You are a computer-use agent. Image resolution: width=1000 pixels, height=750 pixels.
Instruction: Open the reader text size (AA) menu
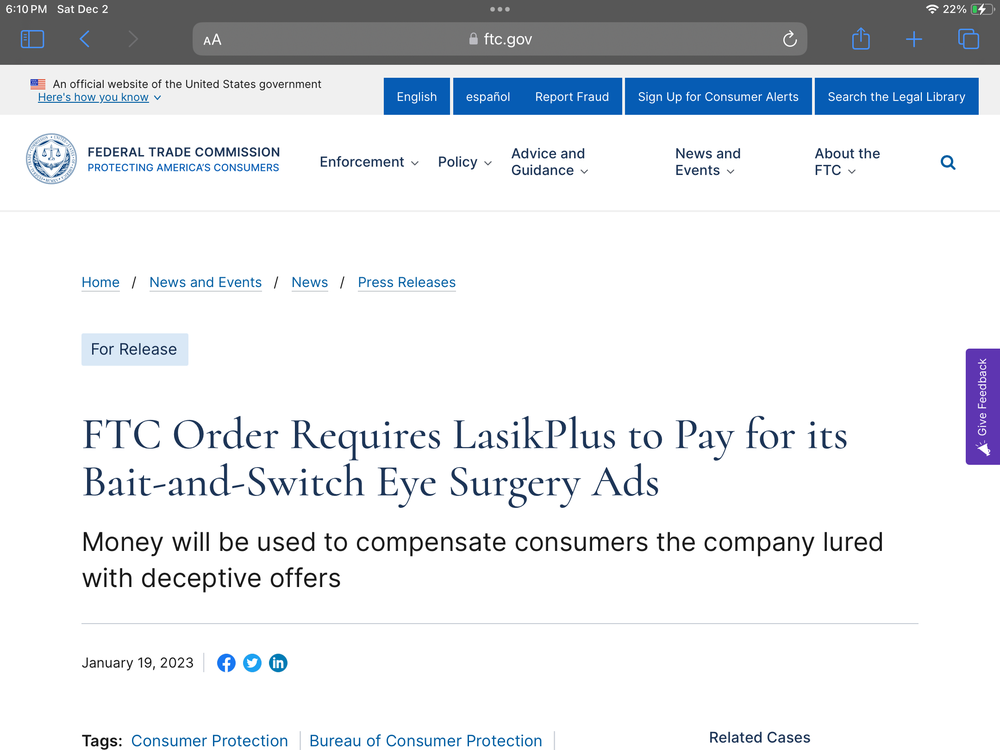click(x=212, y=40)
